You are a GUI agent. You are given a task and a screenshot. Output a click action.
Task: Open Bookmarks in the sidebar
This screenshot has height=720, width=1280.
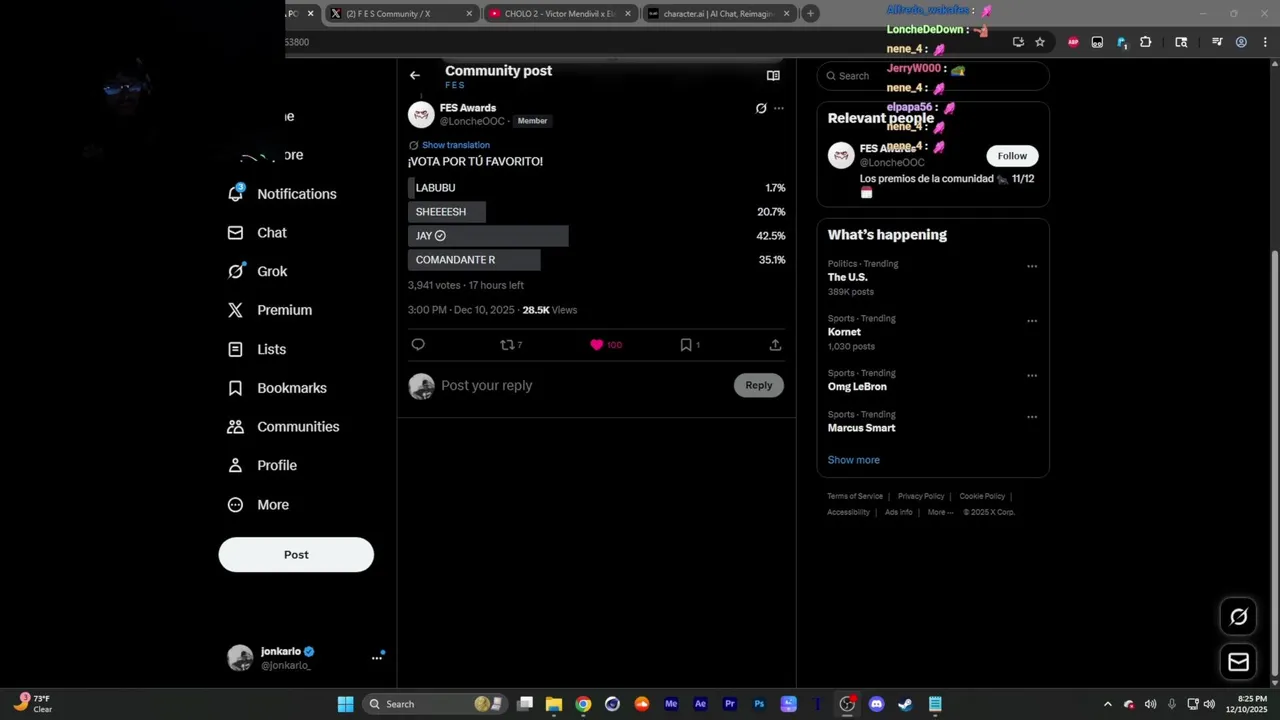[277, 388]
